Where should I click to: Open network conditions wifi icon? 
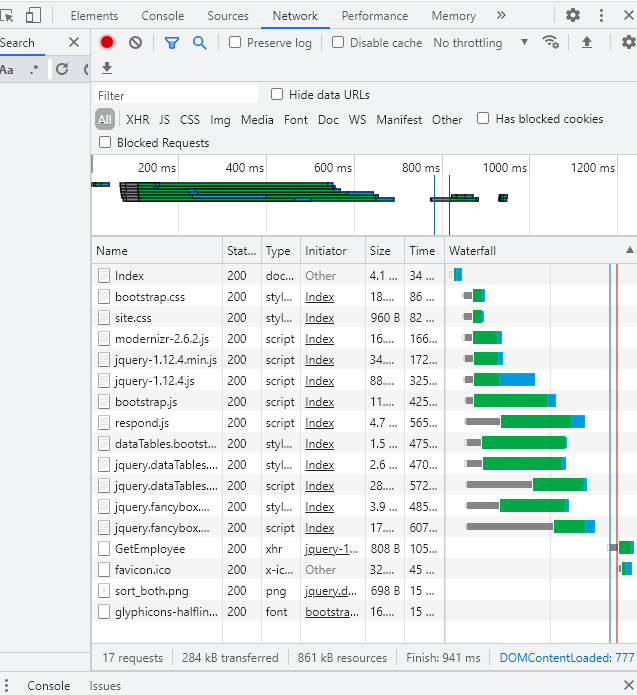click(550, 42)
